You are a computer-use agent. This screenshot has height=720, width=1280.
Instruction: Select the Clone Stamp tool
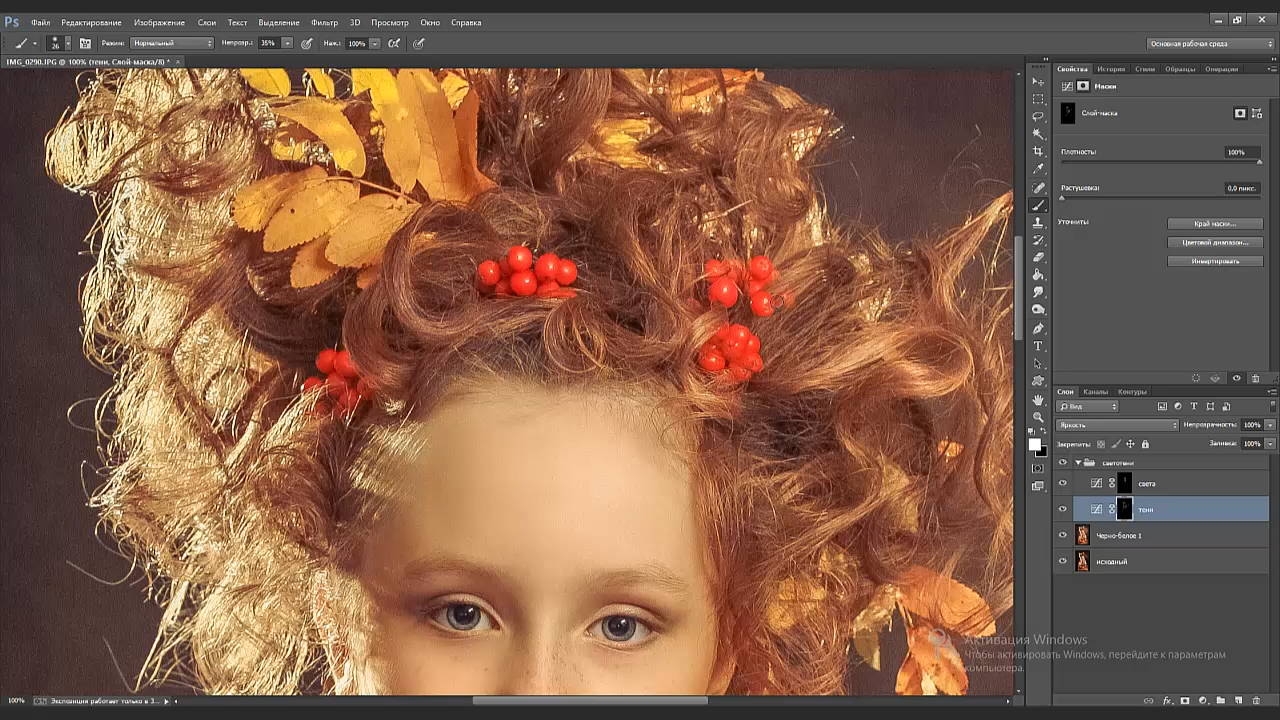click(1038, 223)
